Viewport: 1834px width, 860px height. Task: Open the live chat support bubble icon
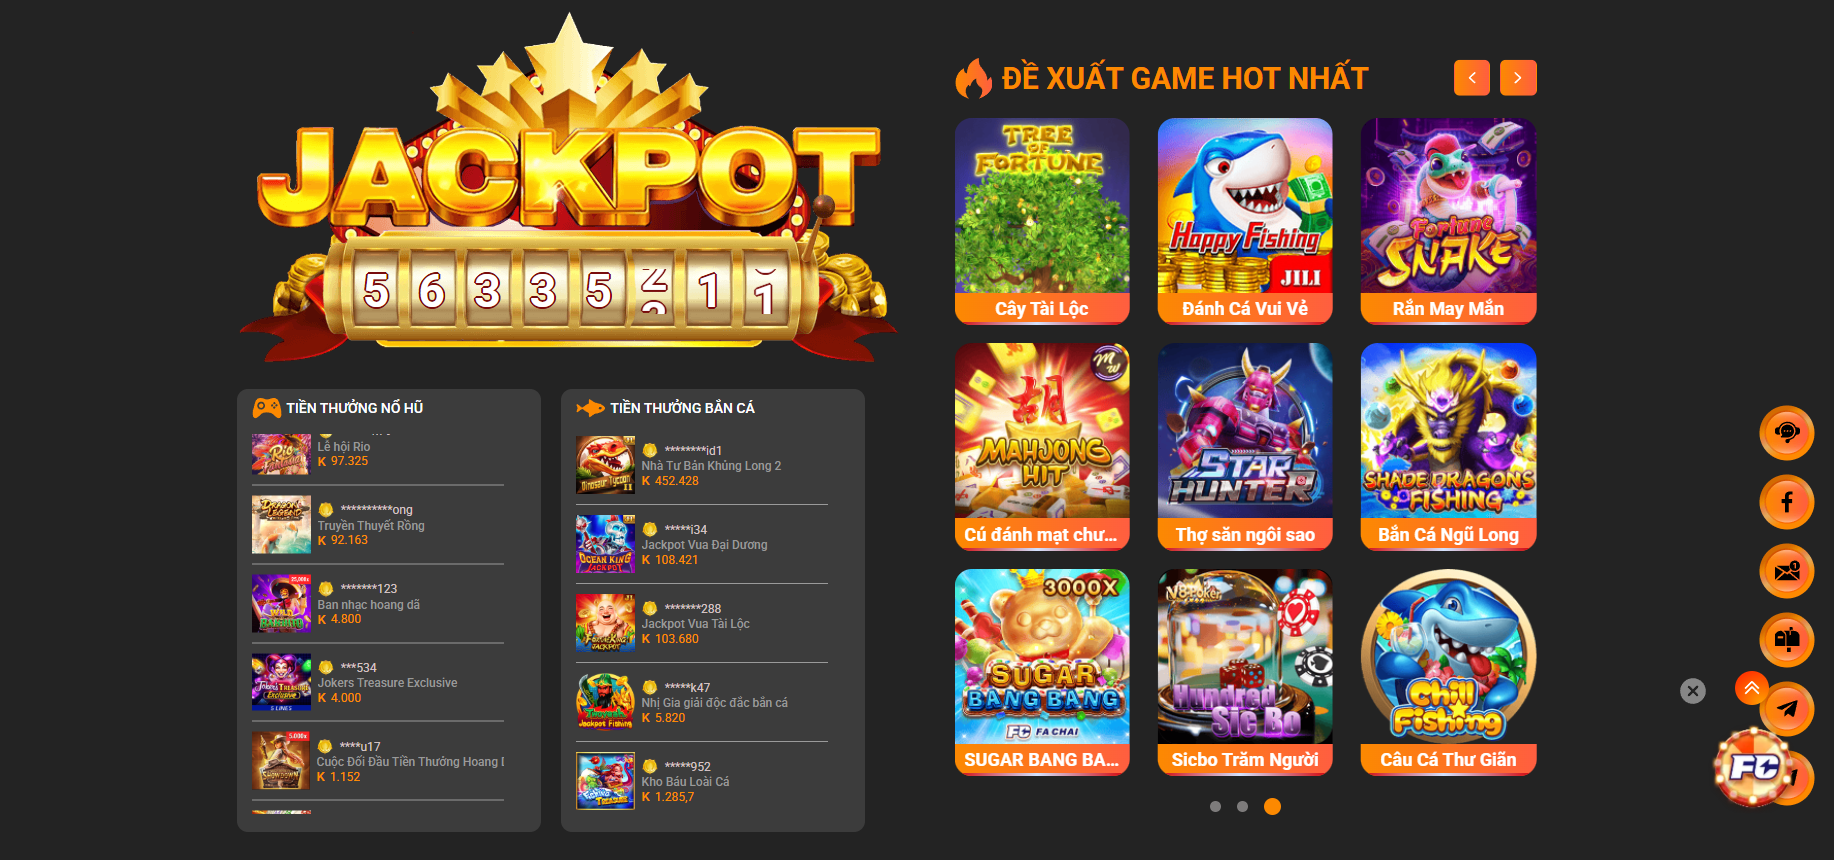point(1786,432)
